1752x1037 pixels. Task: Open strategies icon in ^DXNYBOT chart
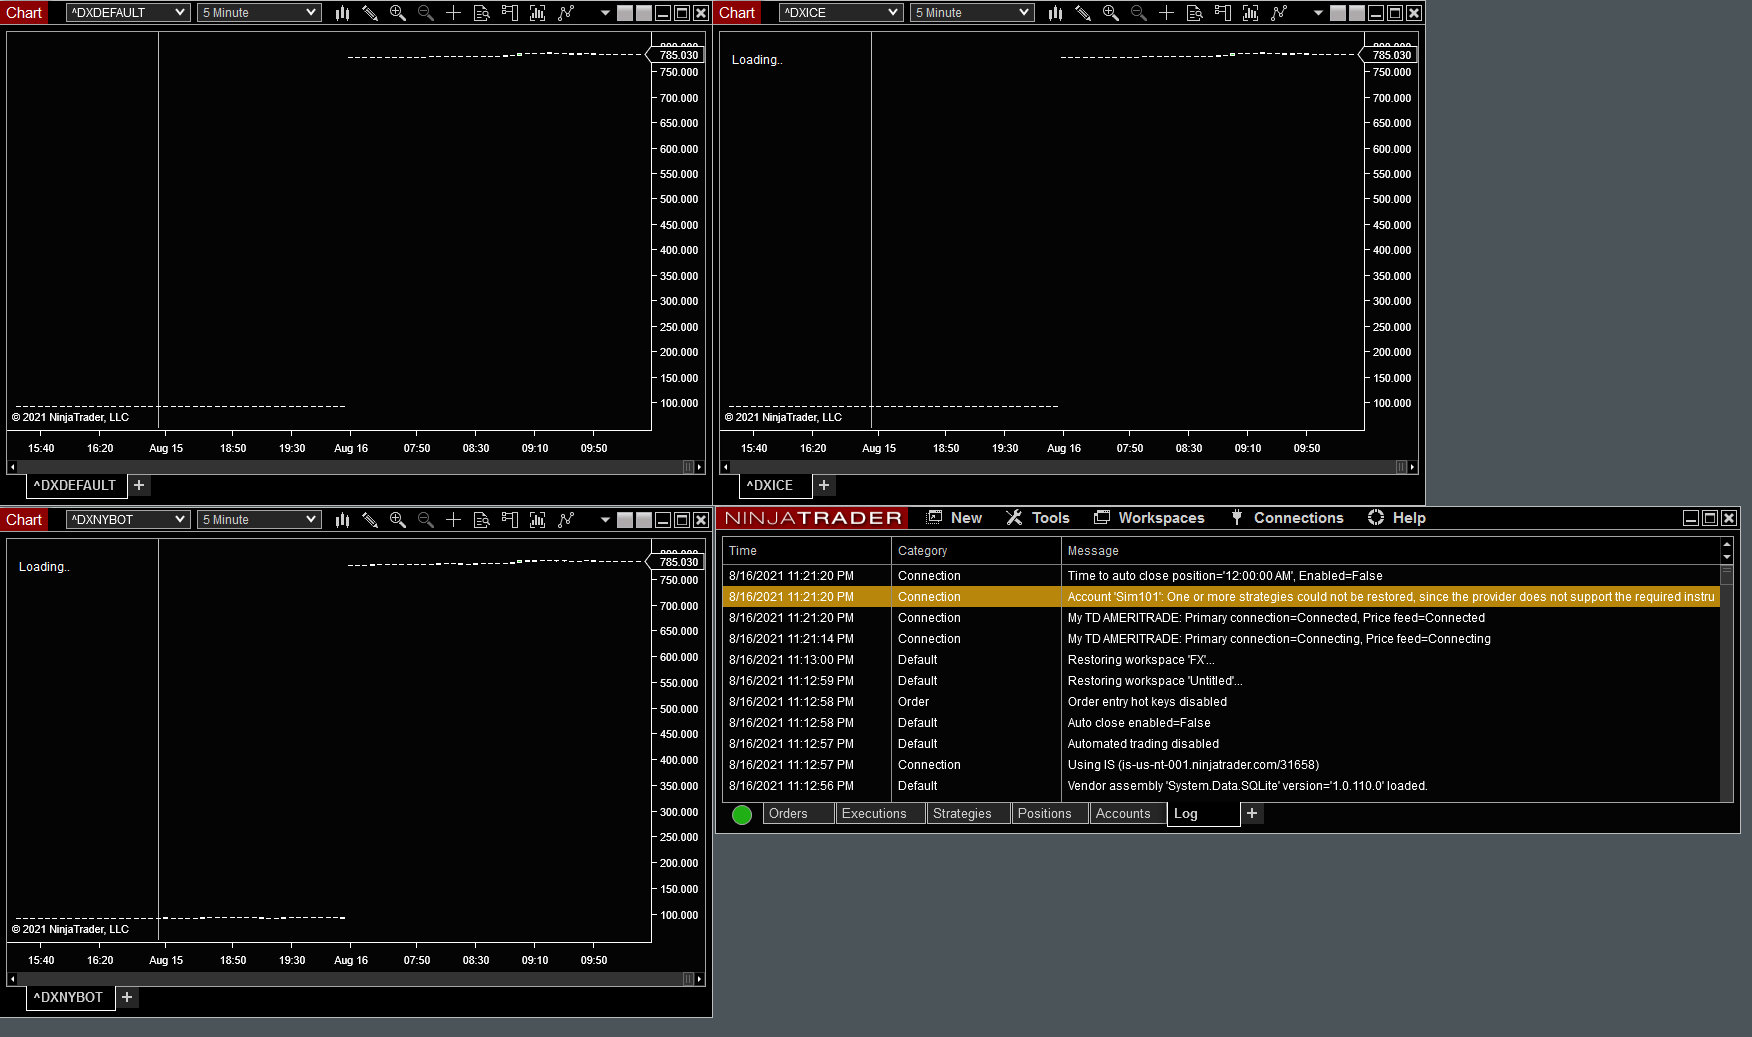click(566, 520)
